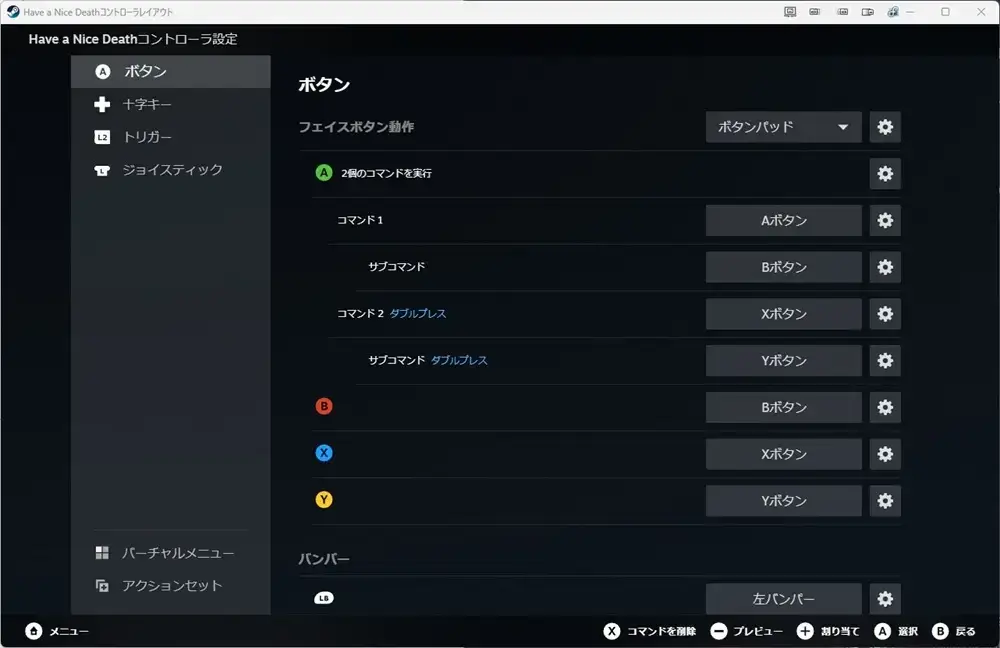Open gear settings on yellow Y row
The height and width of the screenshot is (648, 1000).
(x=885, y=501)
